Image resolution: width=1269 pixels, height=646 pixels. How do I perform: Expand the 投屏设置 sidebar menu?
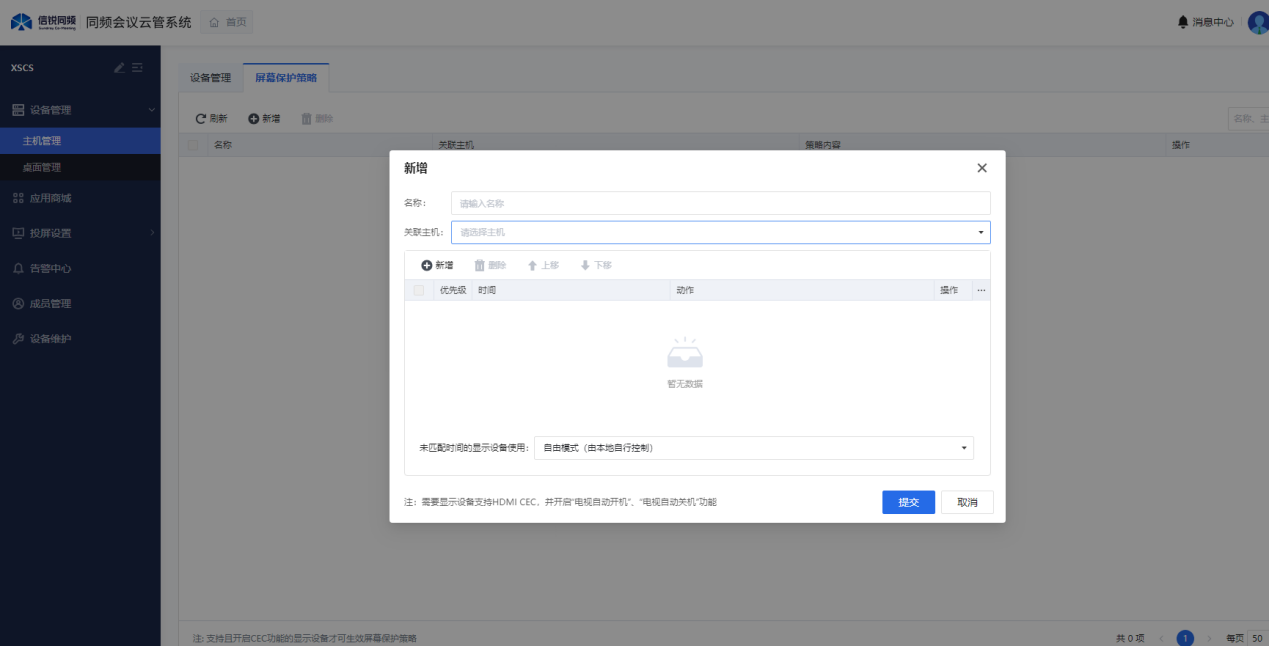[x=152, y=233]
